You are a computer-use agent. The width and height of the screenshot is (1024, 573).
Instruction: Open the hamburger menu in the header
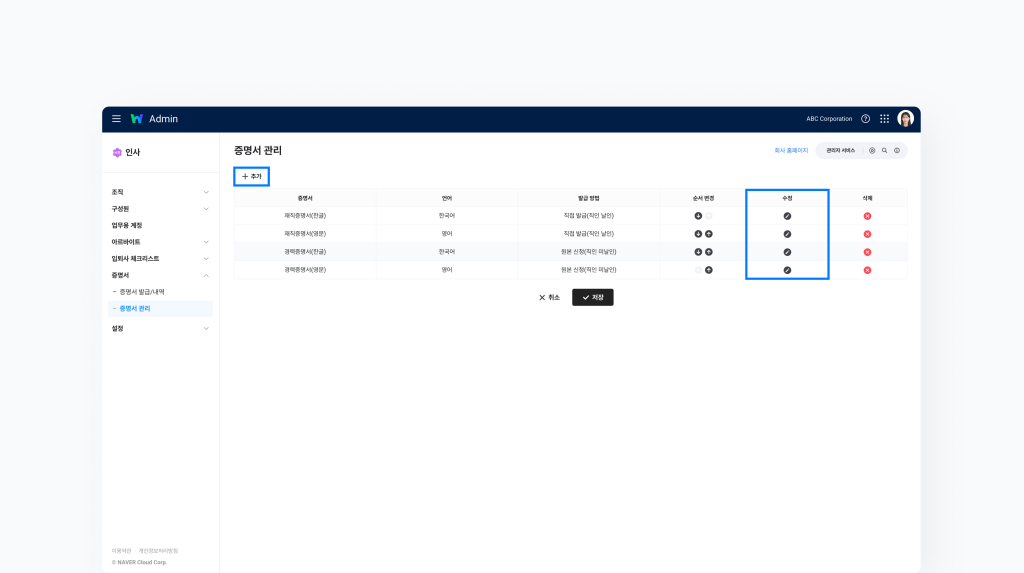pos(116,119)
